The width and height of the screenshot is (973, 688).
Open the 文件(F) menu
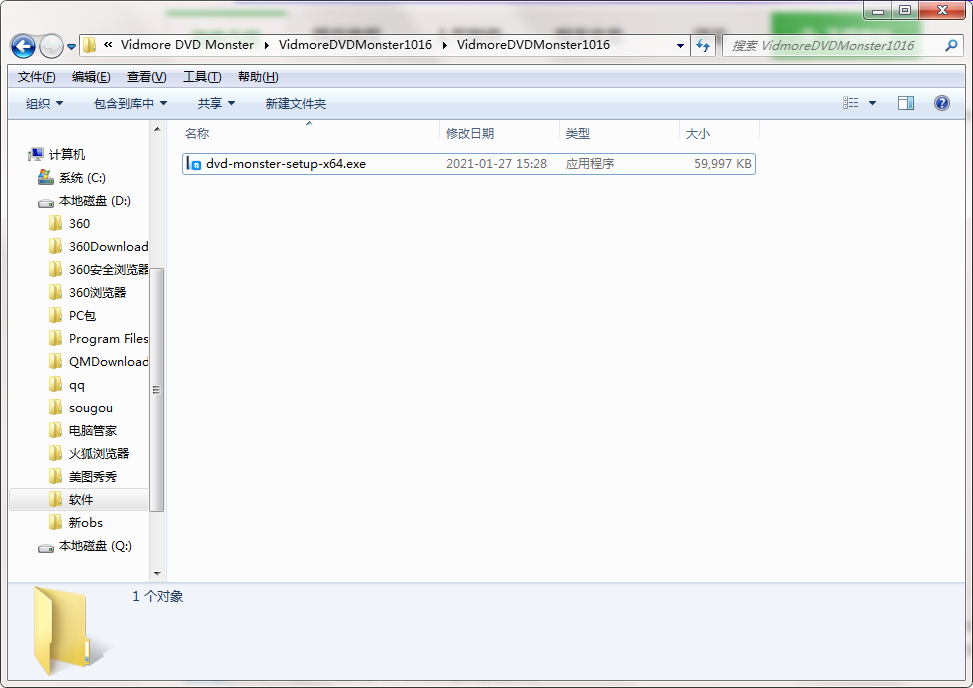tap(36, 77)
